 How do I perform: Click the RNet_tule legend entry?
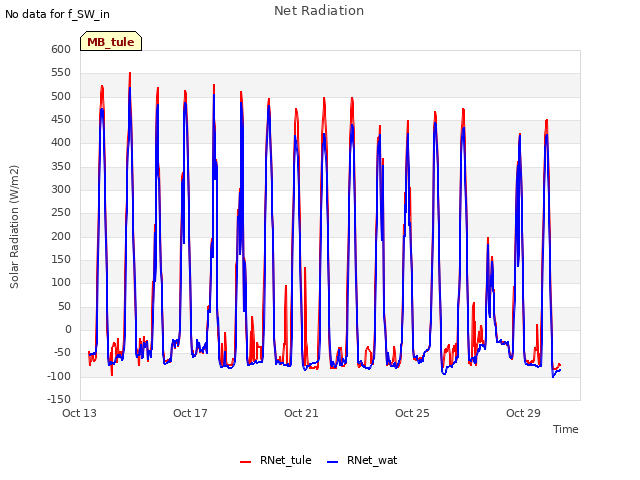tap(276, 460)
